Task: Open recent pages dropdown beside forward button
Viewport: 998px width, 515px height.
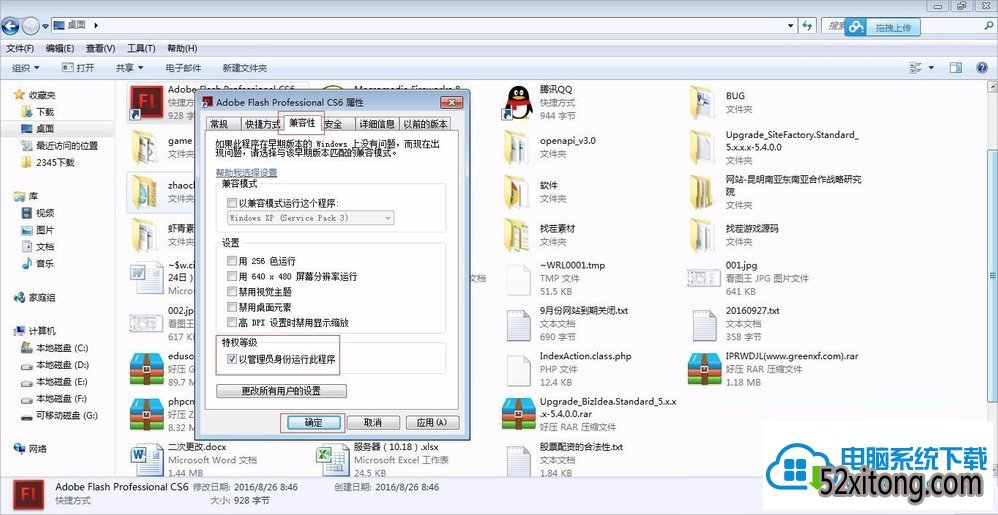Action: click(45, 26)
